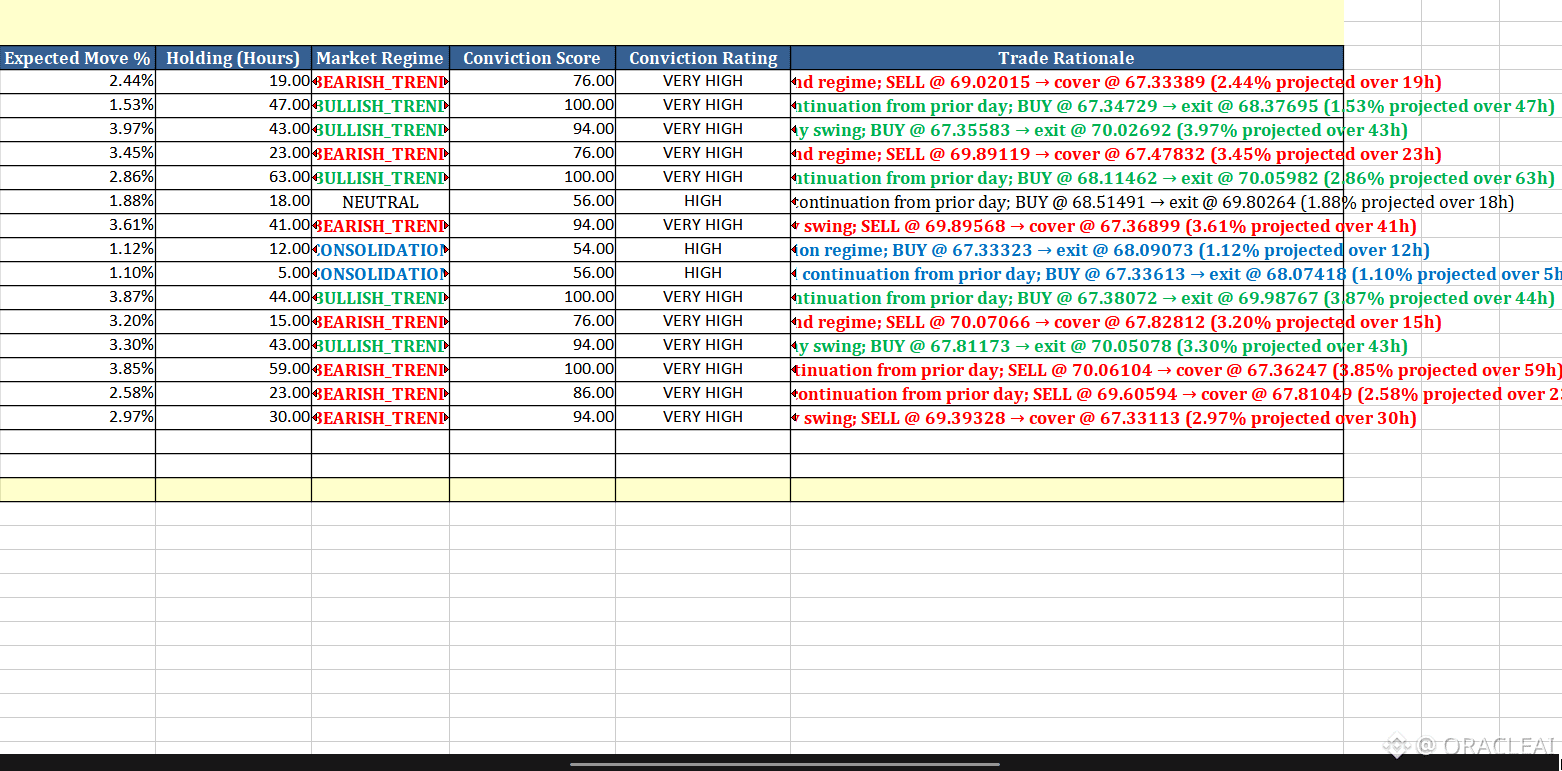The height and width of the screenshot is (771, 1562).
Task: Select the 3.61% cell
Action: coord(77,226)
